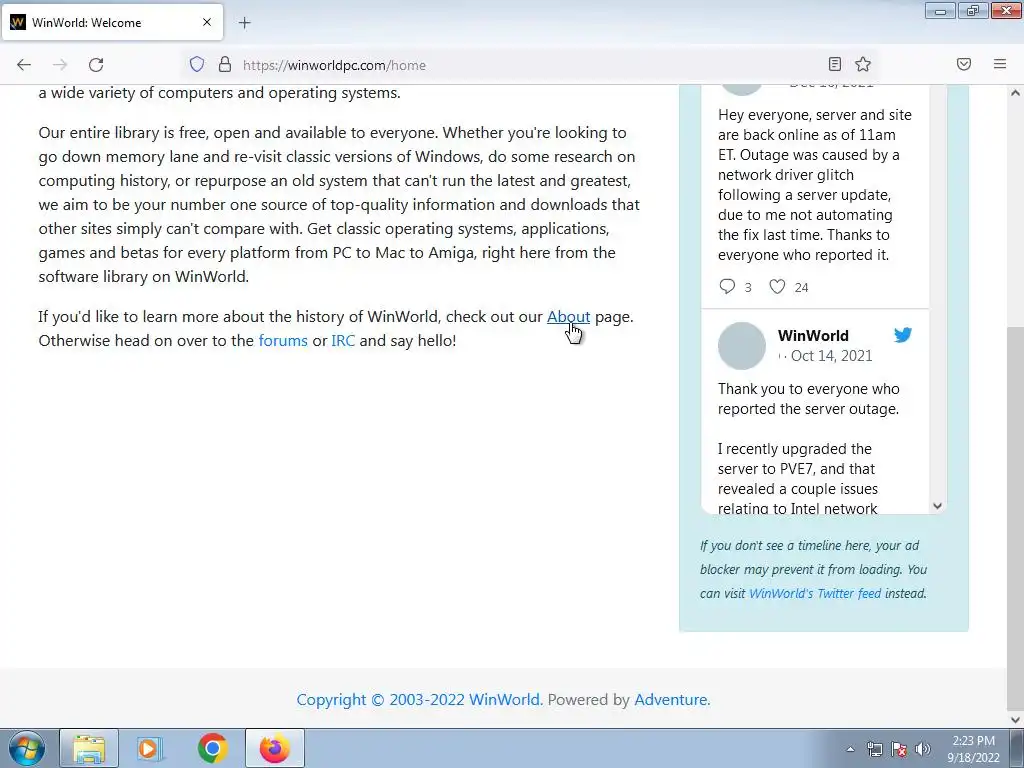Open Google Chrome from the taskbar
This screenshot has height=768, width=1024.
(212, 748)
